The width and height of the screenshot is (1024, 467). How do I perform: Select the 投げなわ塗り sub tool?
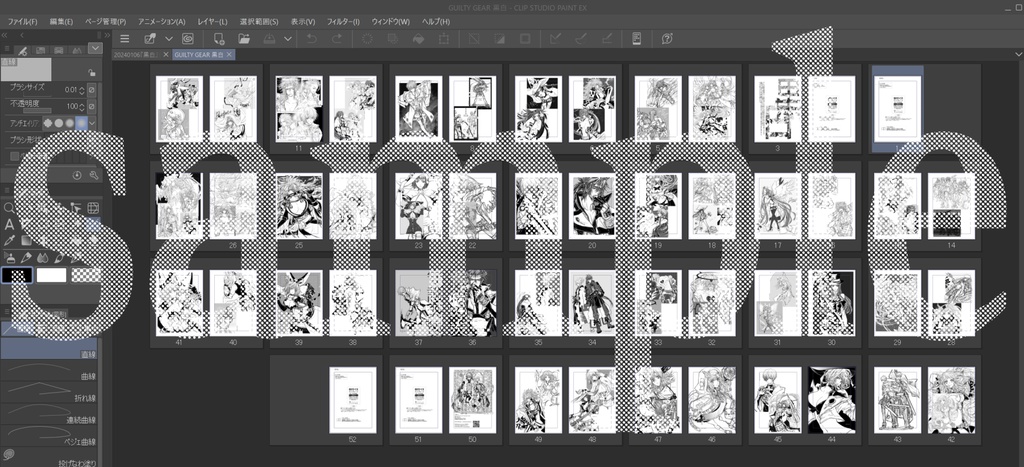[49, 457]
